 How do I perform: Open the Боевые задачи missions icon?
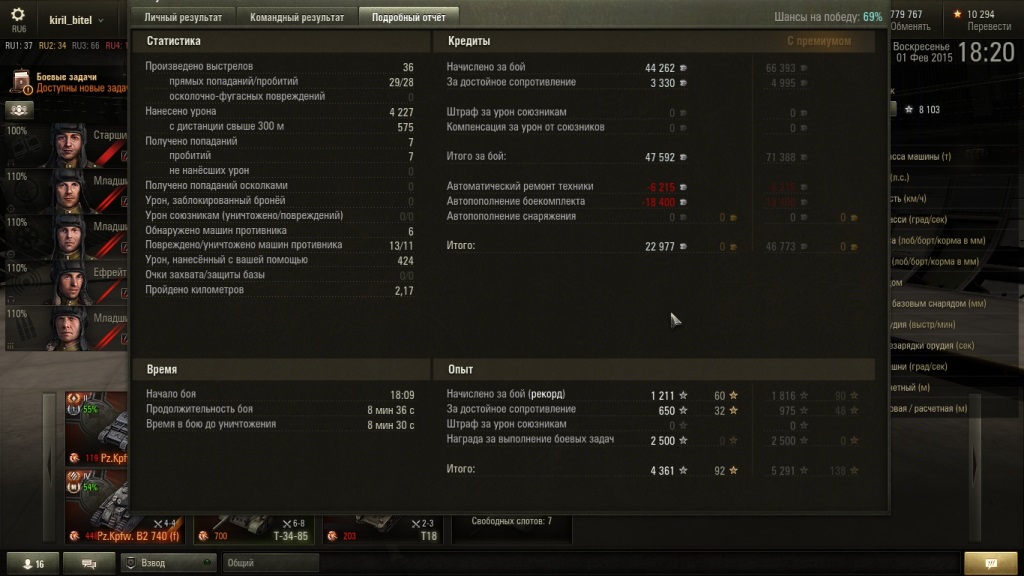pyautogui.click(x=22, y=82)
